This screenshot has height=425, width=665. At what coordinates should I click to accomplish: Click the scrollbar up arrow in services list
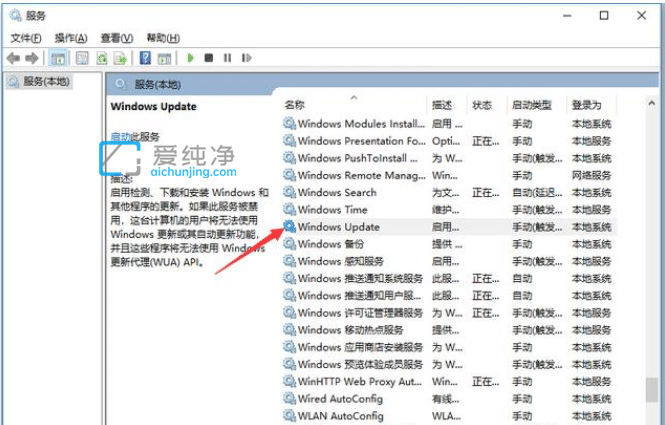point(651,103)
